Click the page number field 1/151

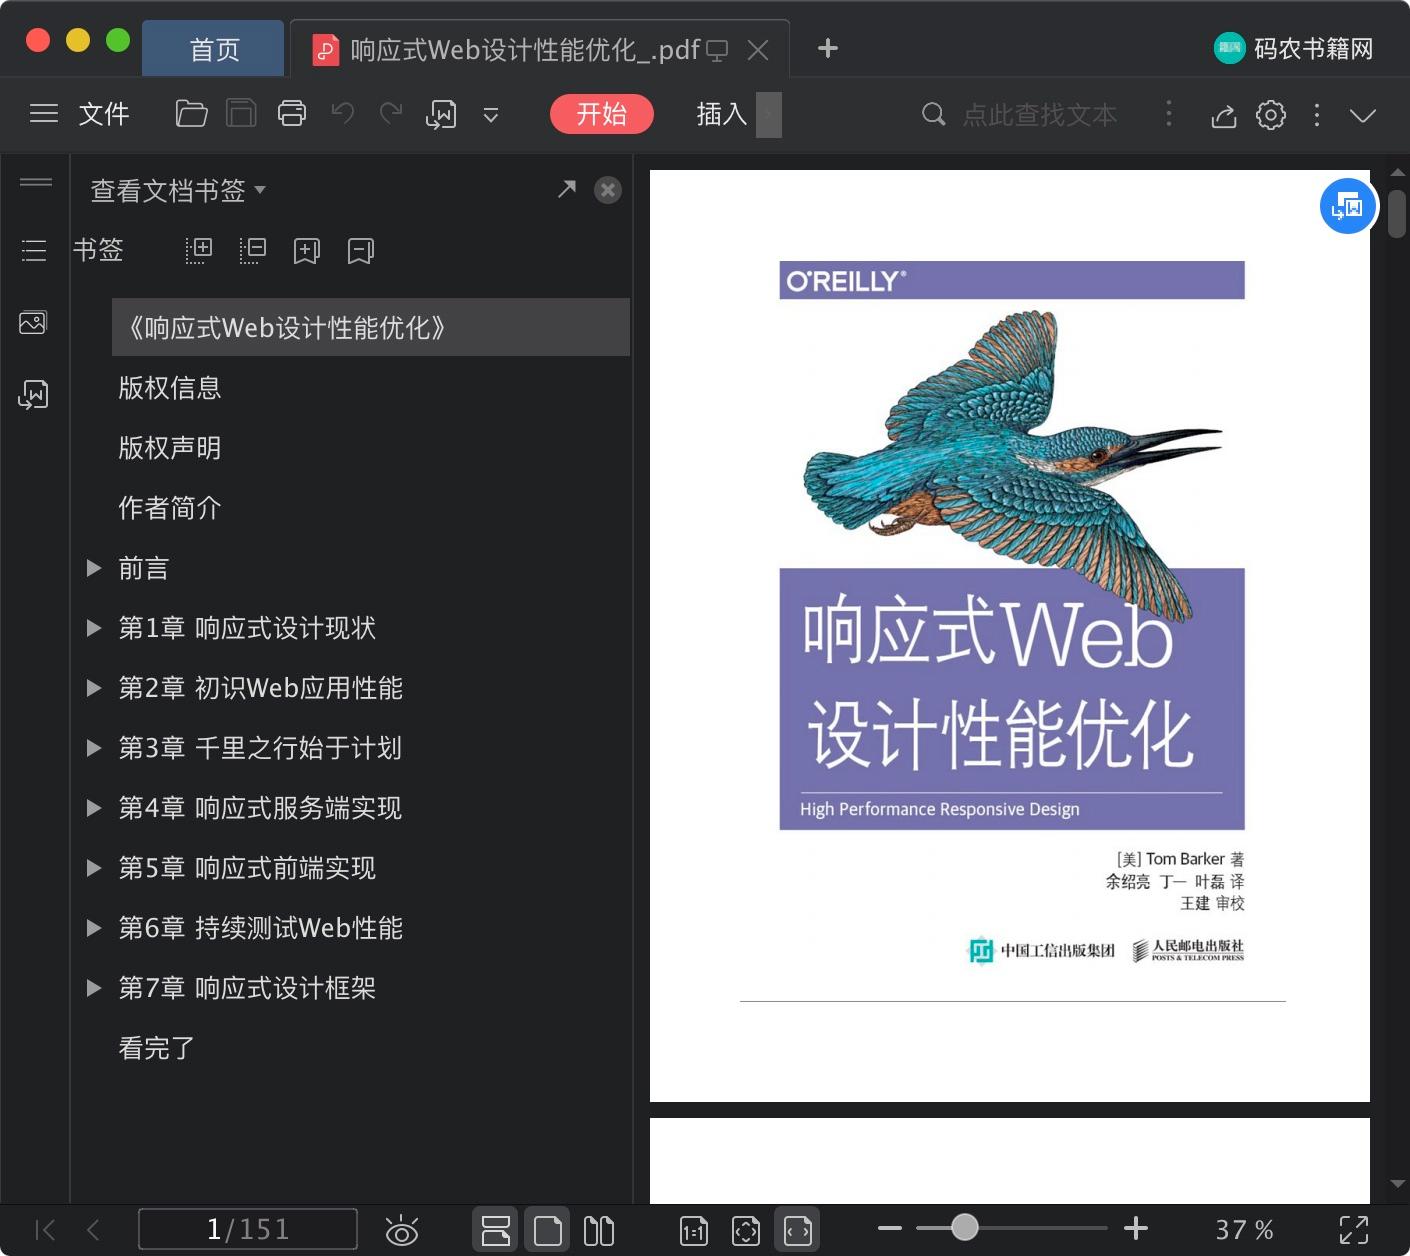248,1229
